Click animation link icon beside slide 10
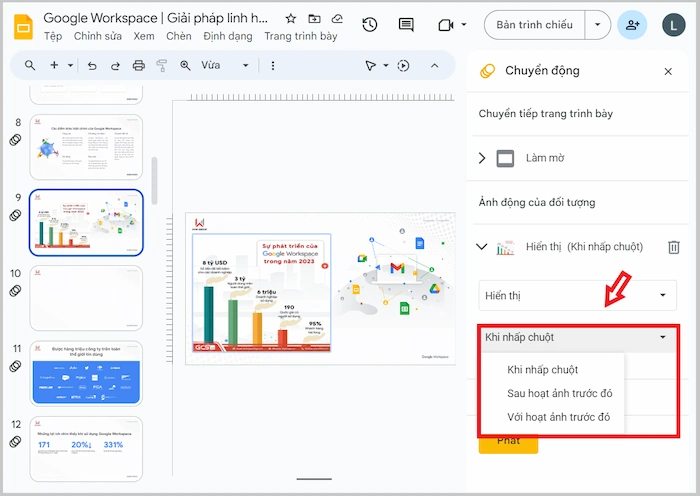The width and height of the screenshot is (700, 496). click(x=15, y=291)
